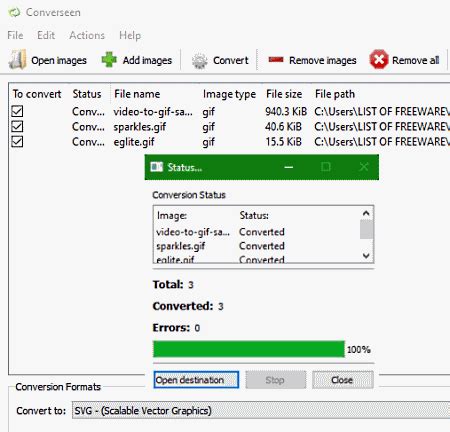
Task: Click the green 100% progress bar
Action: point(249,349)
